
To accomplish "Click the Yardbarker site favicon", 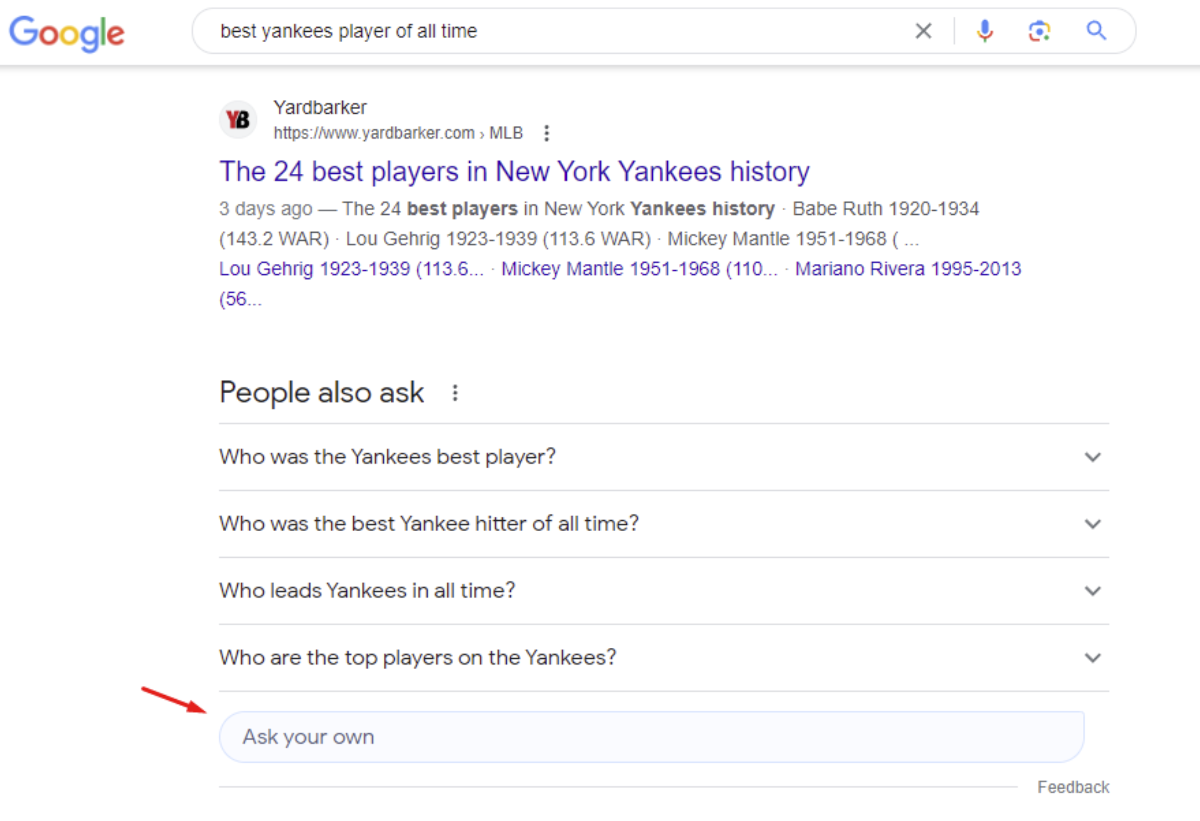I will pos(238,119).
